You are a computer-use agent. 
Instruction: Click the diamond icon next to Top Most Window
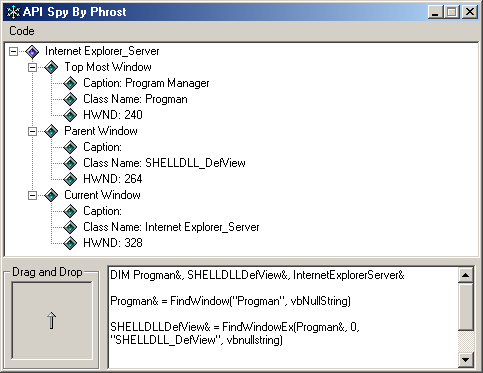[x=51, y=67]
